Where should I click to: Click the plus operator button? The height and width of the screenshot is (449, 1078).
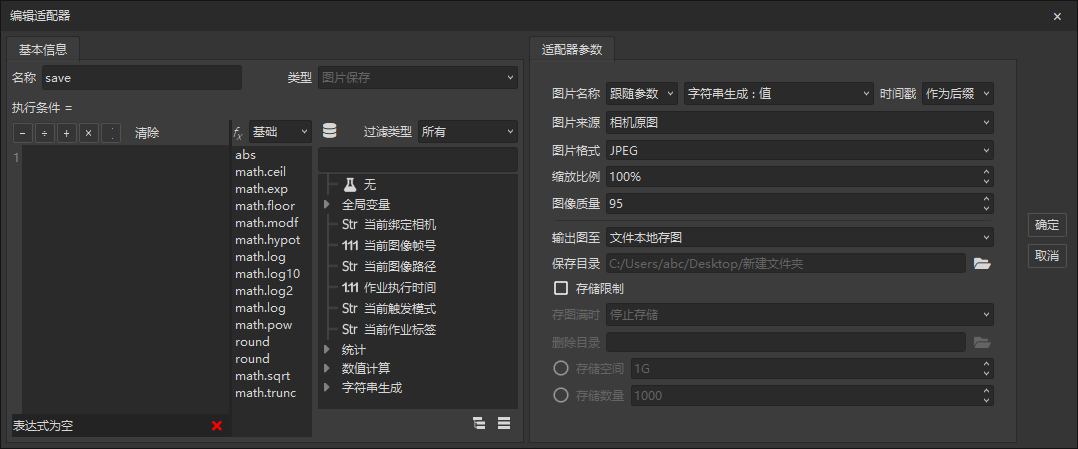tap(67, 133)
